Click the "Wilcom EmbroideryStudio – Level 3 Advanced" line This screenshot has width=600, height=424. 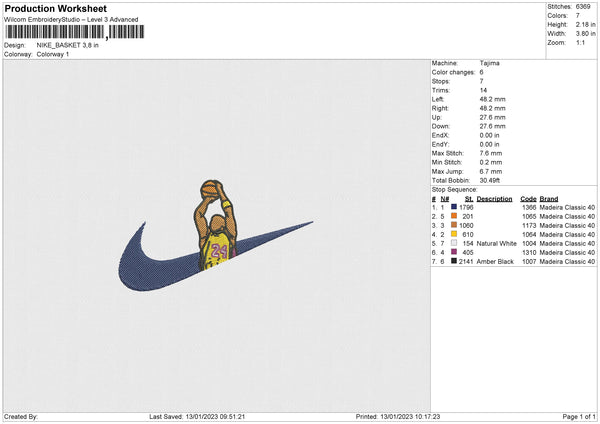point(71,20)
